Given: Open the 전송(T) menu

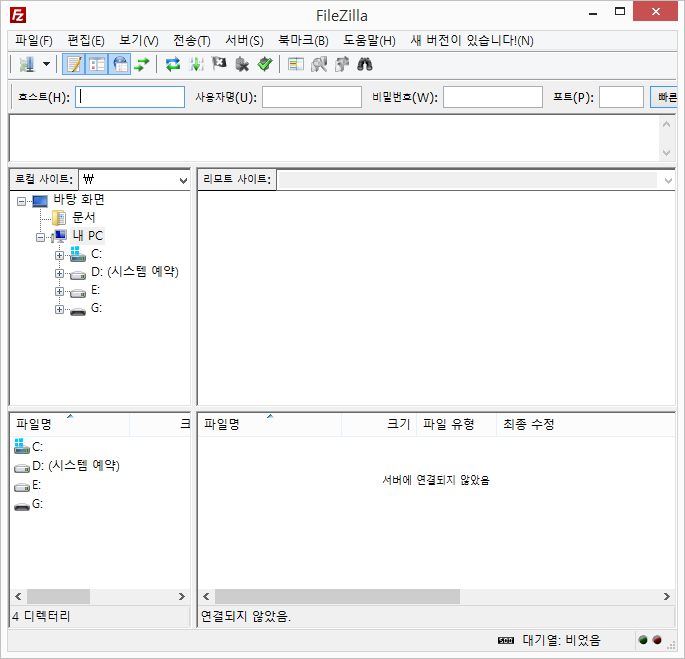Looking at the screenshot, I should point(192,41).
